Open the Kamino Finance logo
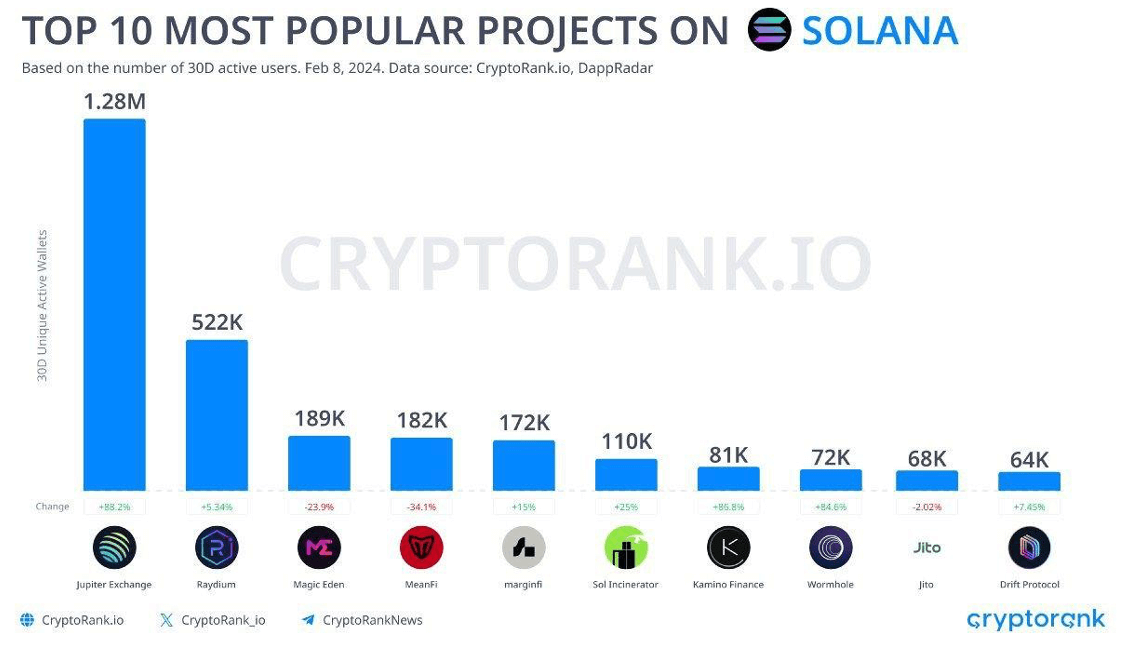Screen dimensions: 1124x648 [x=728, y=547]
